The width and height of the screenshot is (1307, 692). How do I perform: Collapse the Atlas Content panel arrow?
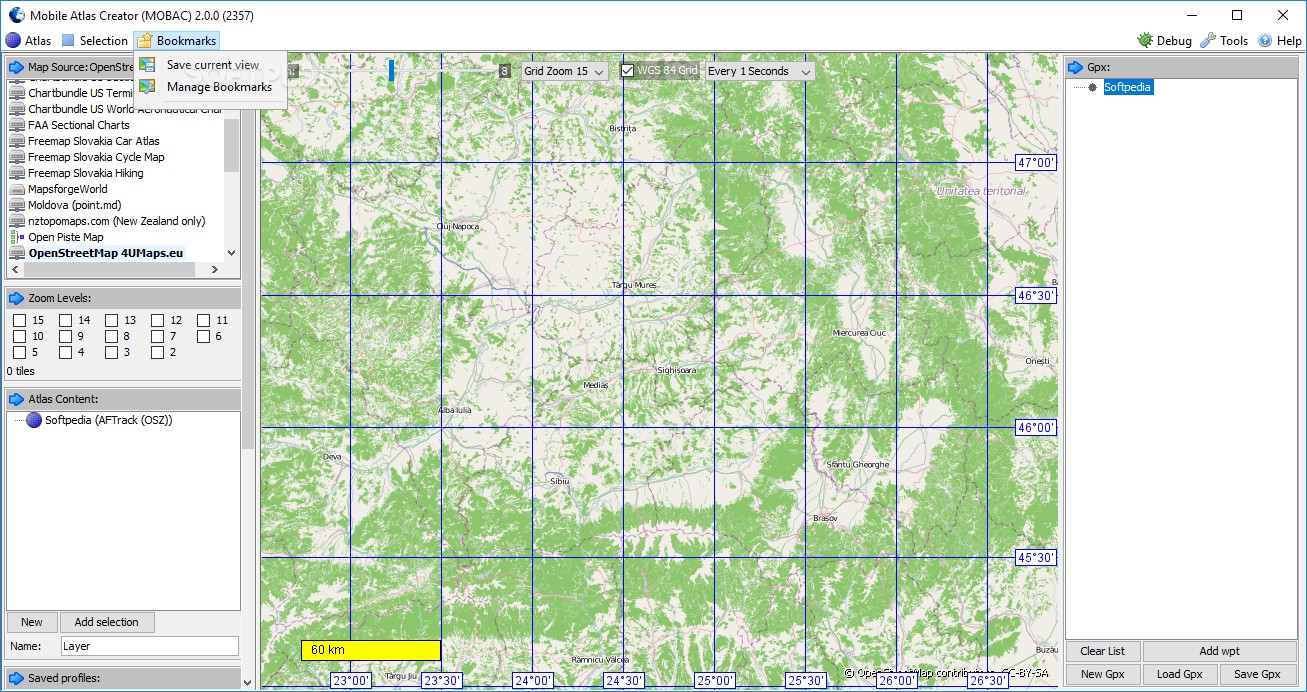16,399
